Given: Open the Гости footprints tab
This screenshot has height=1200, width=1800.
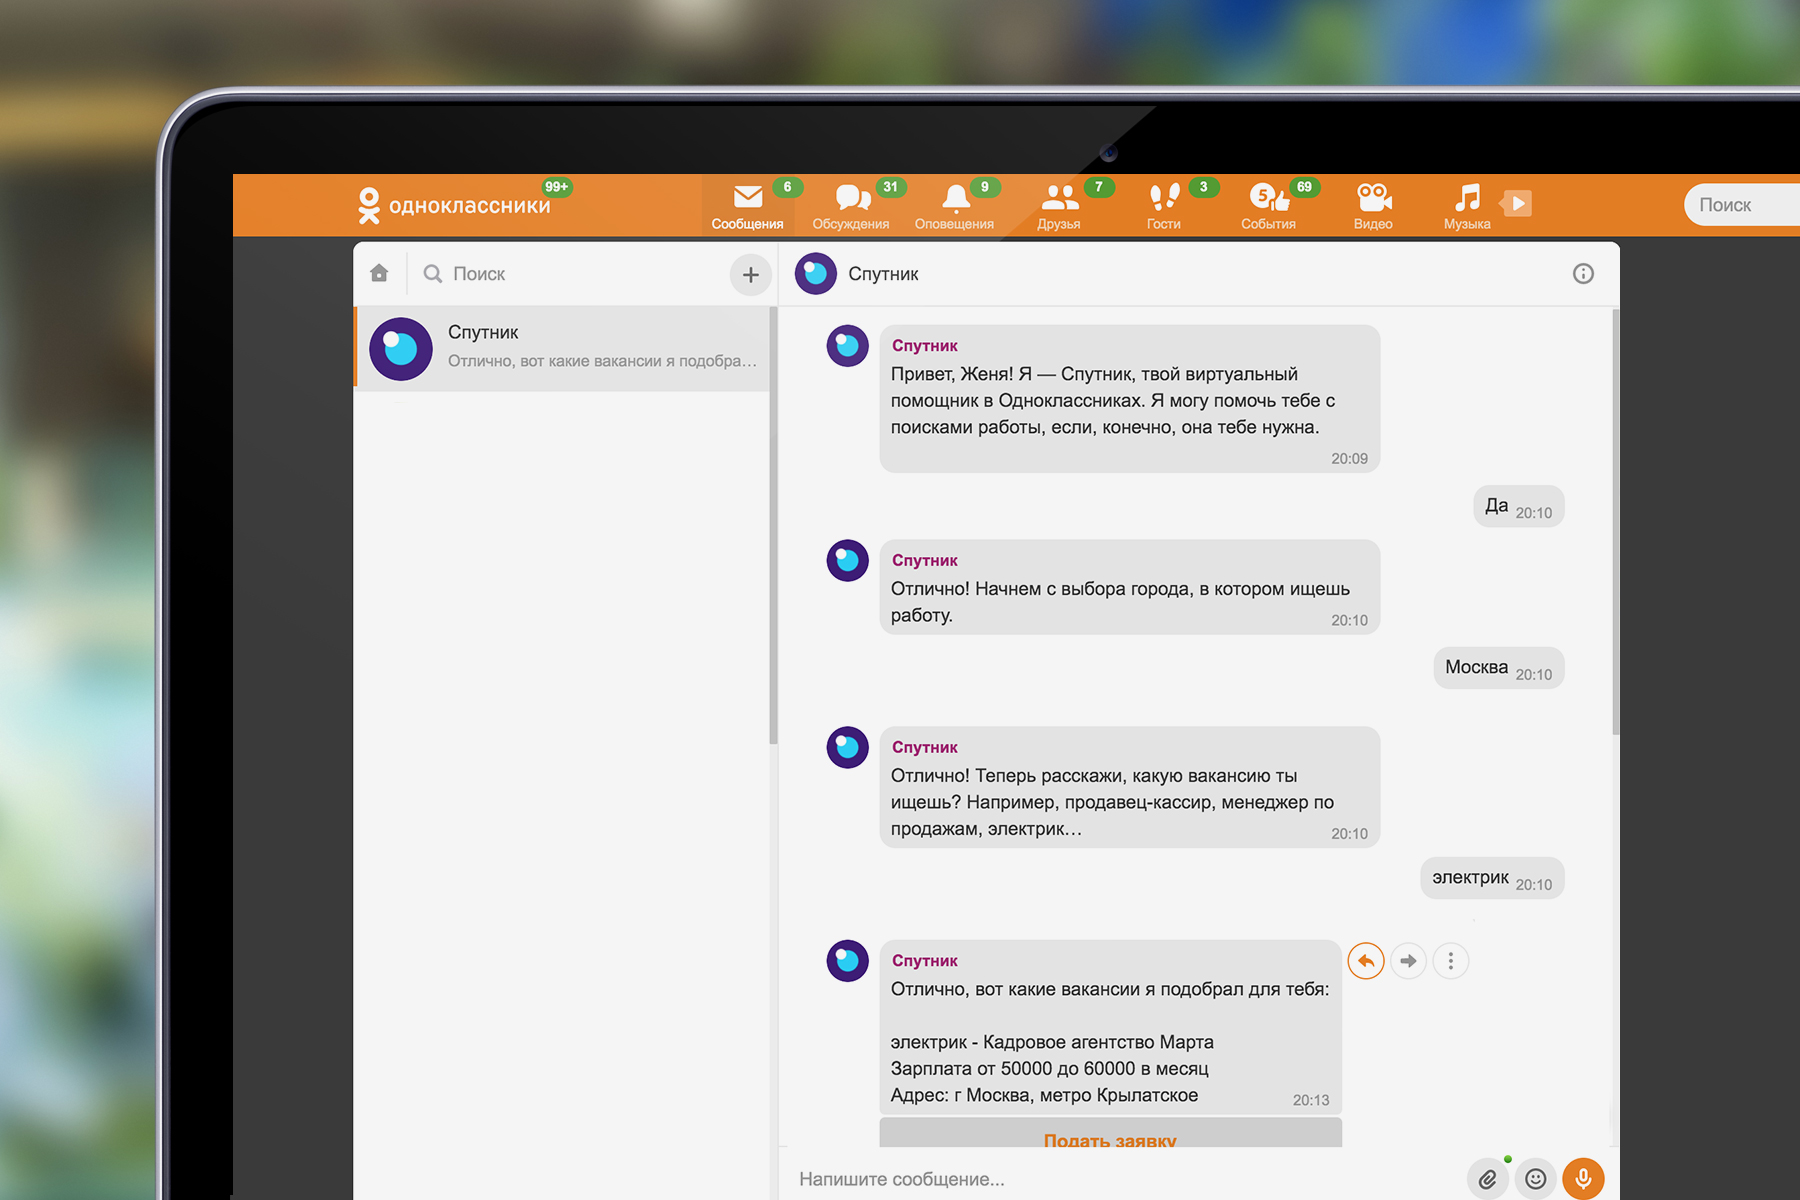Looking at the screenshot, I should click(x=1164, y=206).
